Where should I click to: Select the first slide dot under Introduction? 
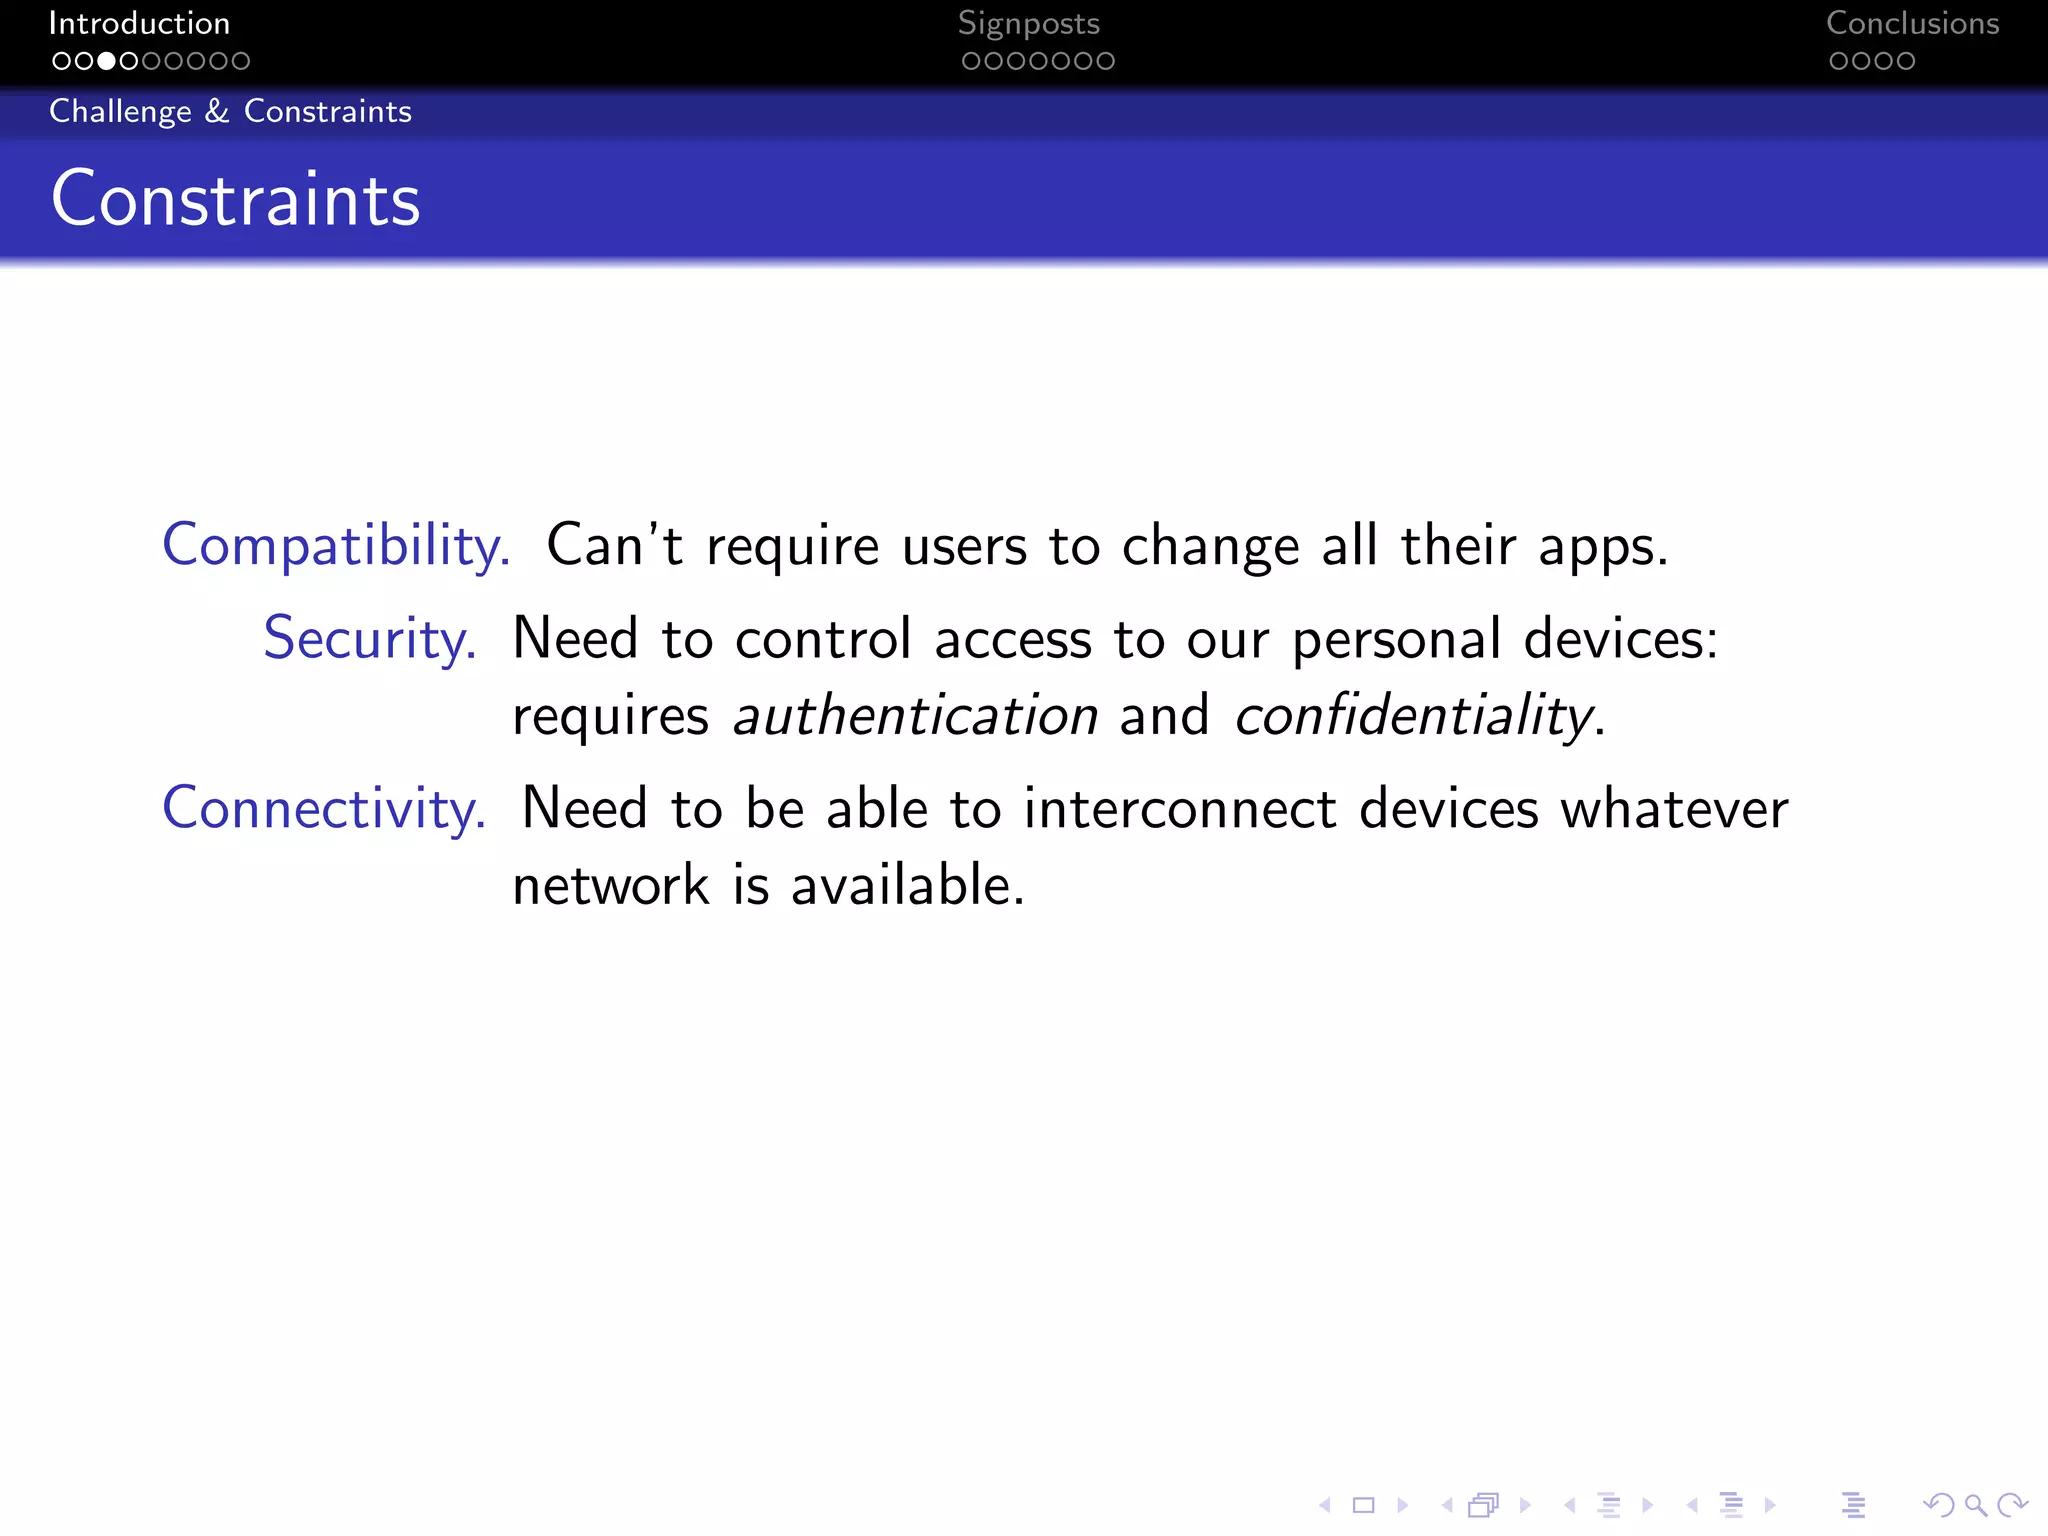(x=61, y=61)
